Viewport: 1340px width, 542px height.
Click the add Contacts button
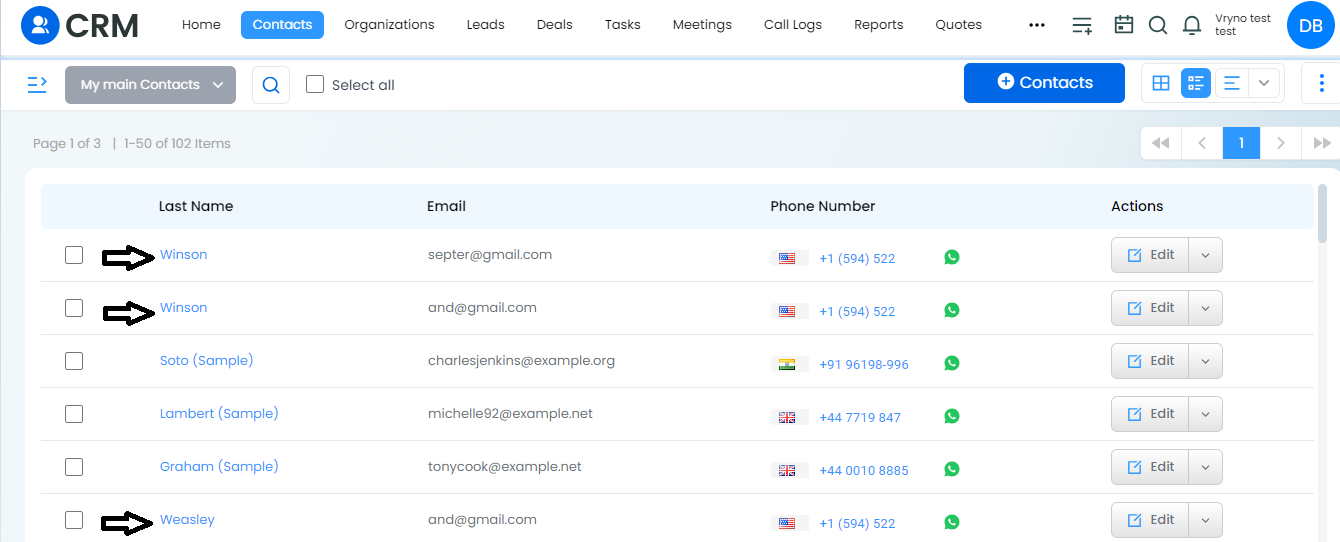click(1044, 83)
